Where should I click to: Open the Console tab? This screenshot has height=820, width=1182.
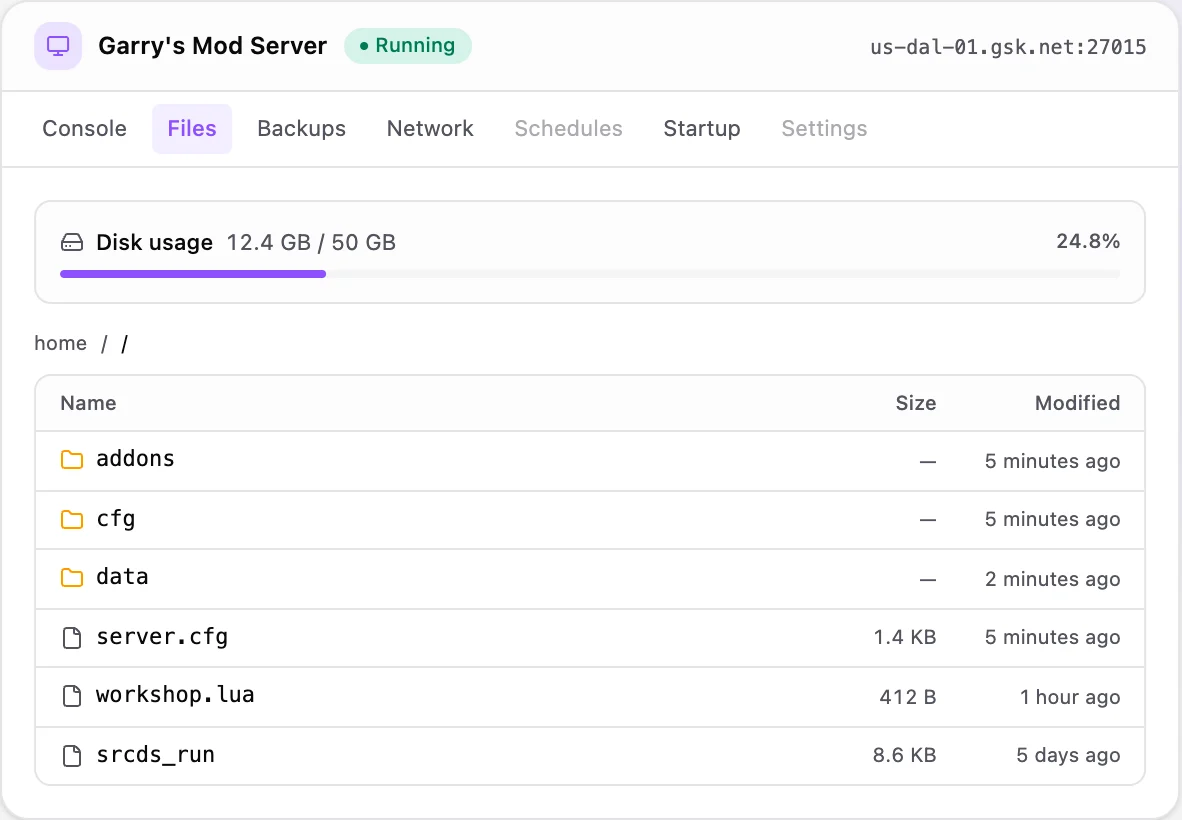click(x=84, y=129)
